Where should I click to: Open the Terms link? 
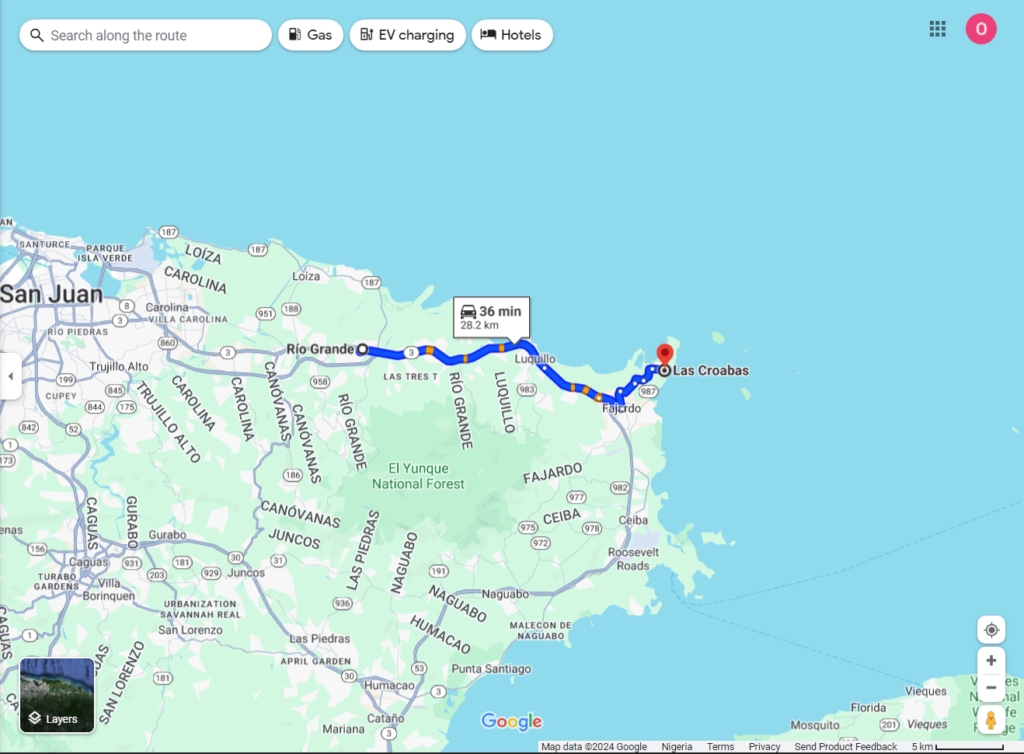pos(720,747)
